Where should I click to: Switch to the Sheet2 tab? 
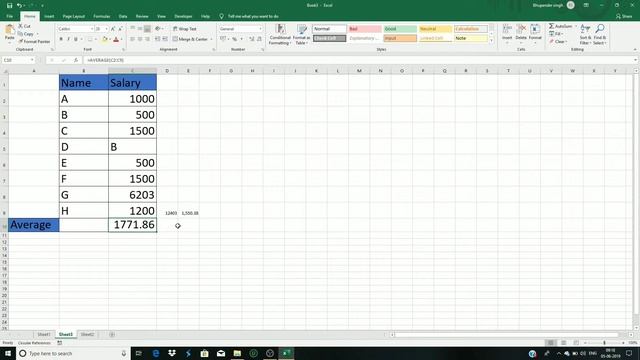pyautogui.click(x=87, y=334)
